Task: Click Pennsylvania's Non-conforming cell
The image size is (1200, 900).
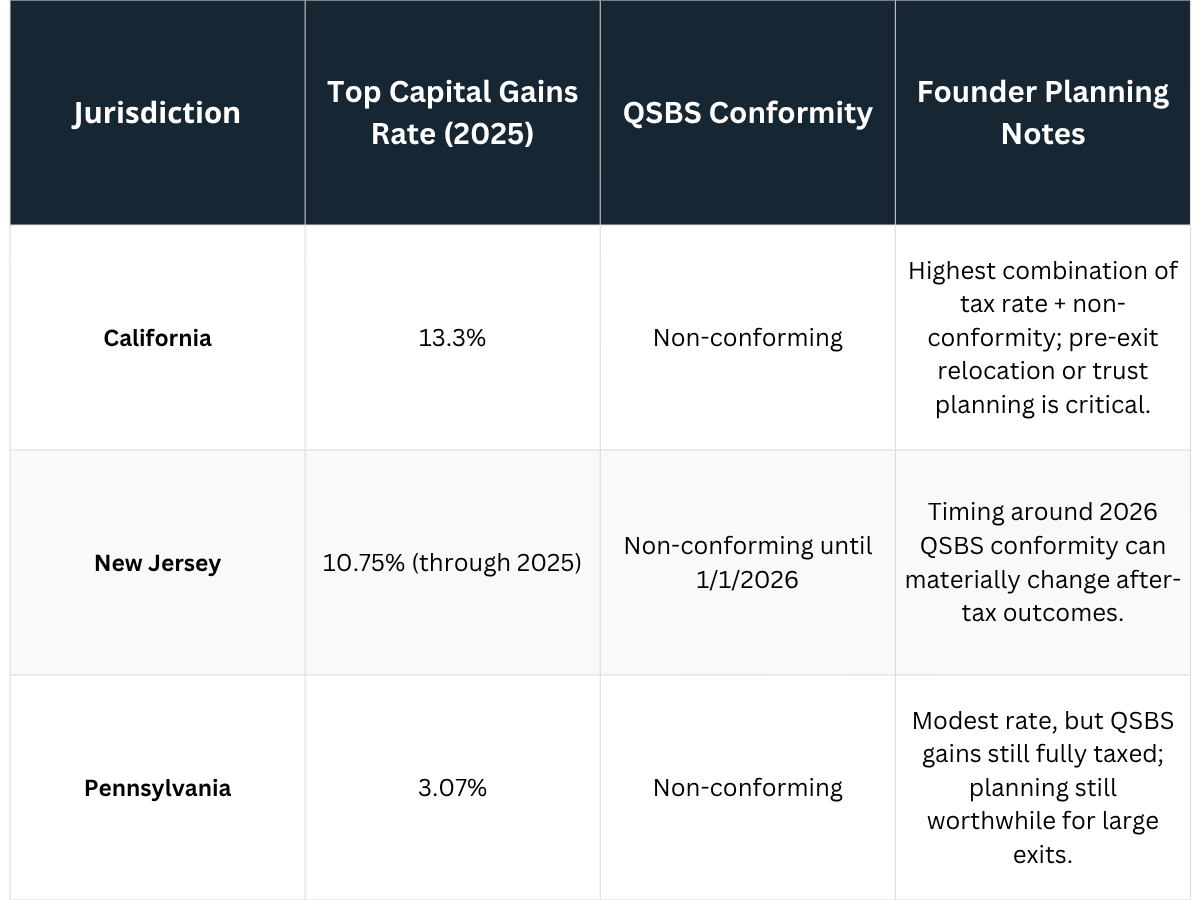Action: point(747,788)
